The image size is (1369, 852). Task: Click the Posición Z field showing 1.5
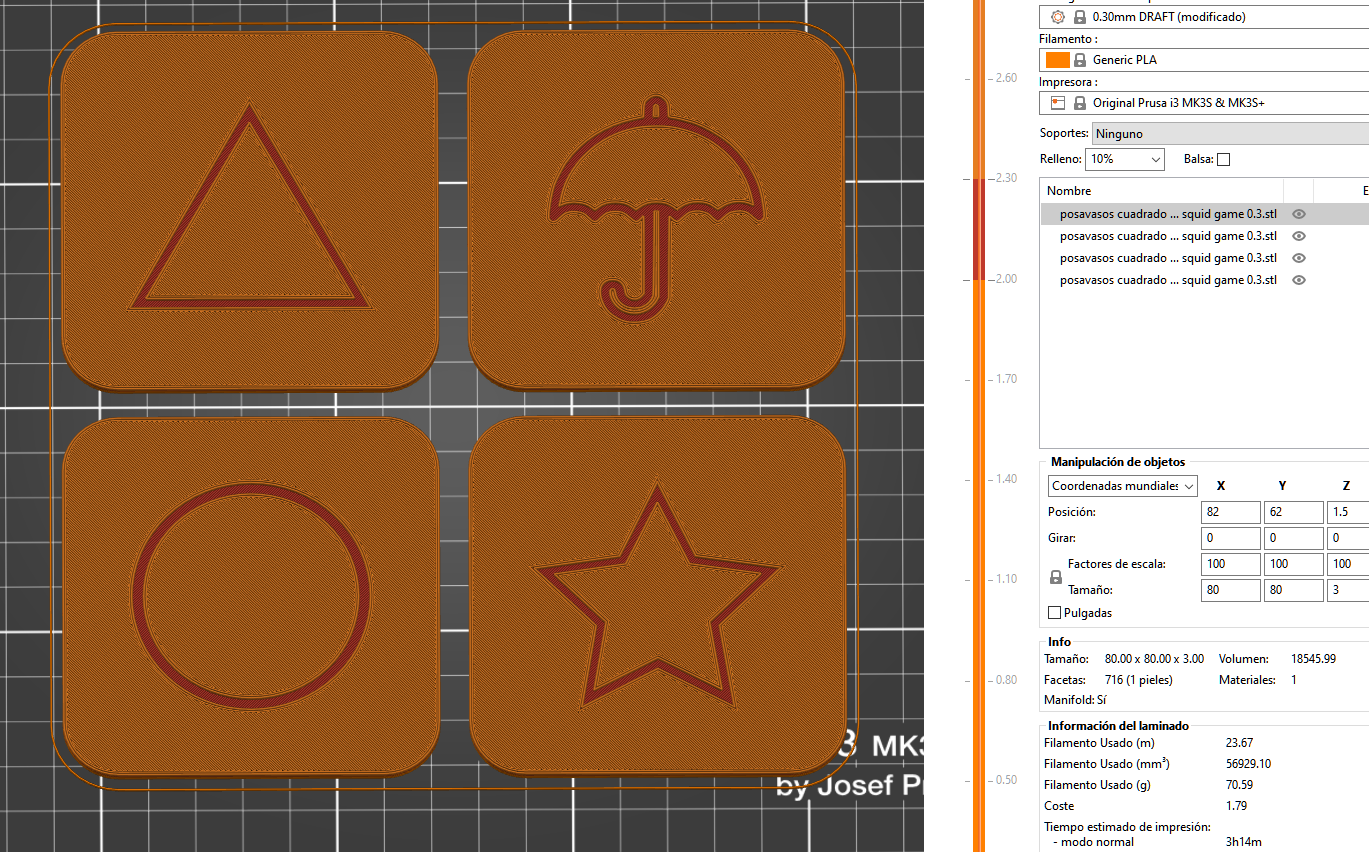(1348, 512)
